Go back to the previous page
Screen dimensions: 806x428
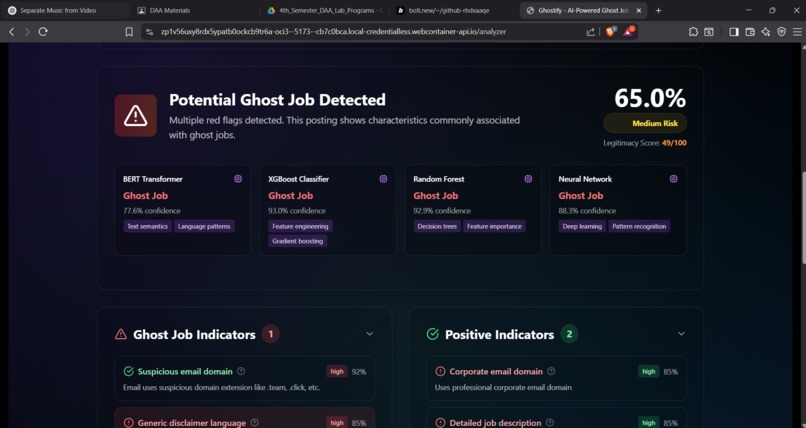[12, 32]
